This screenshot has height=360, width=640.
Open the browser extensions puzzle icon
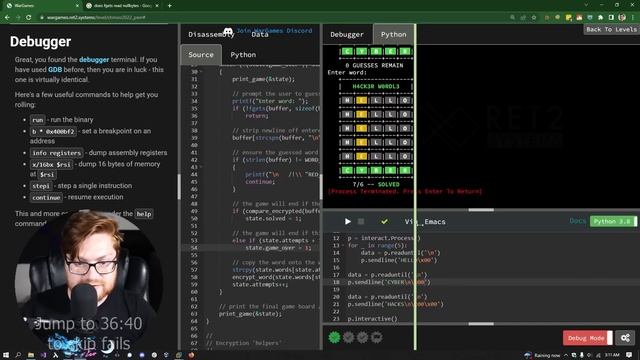point(600,18)
